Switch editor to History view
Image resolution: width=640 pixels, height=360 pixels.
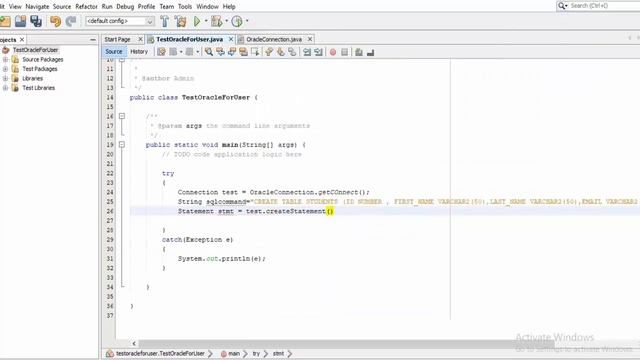pyautogui.click(x=139, y=51)
